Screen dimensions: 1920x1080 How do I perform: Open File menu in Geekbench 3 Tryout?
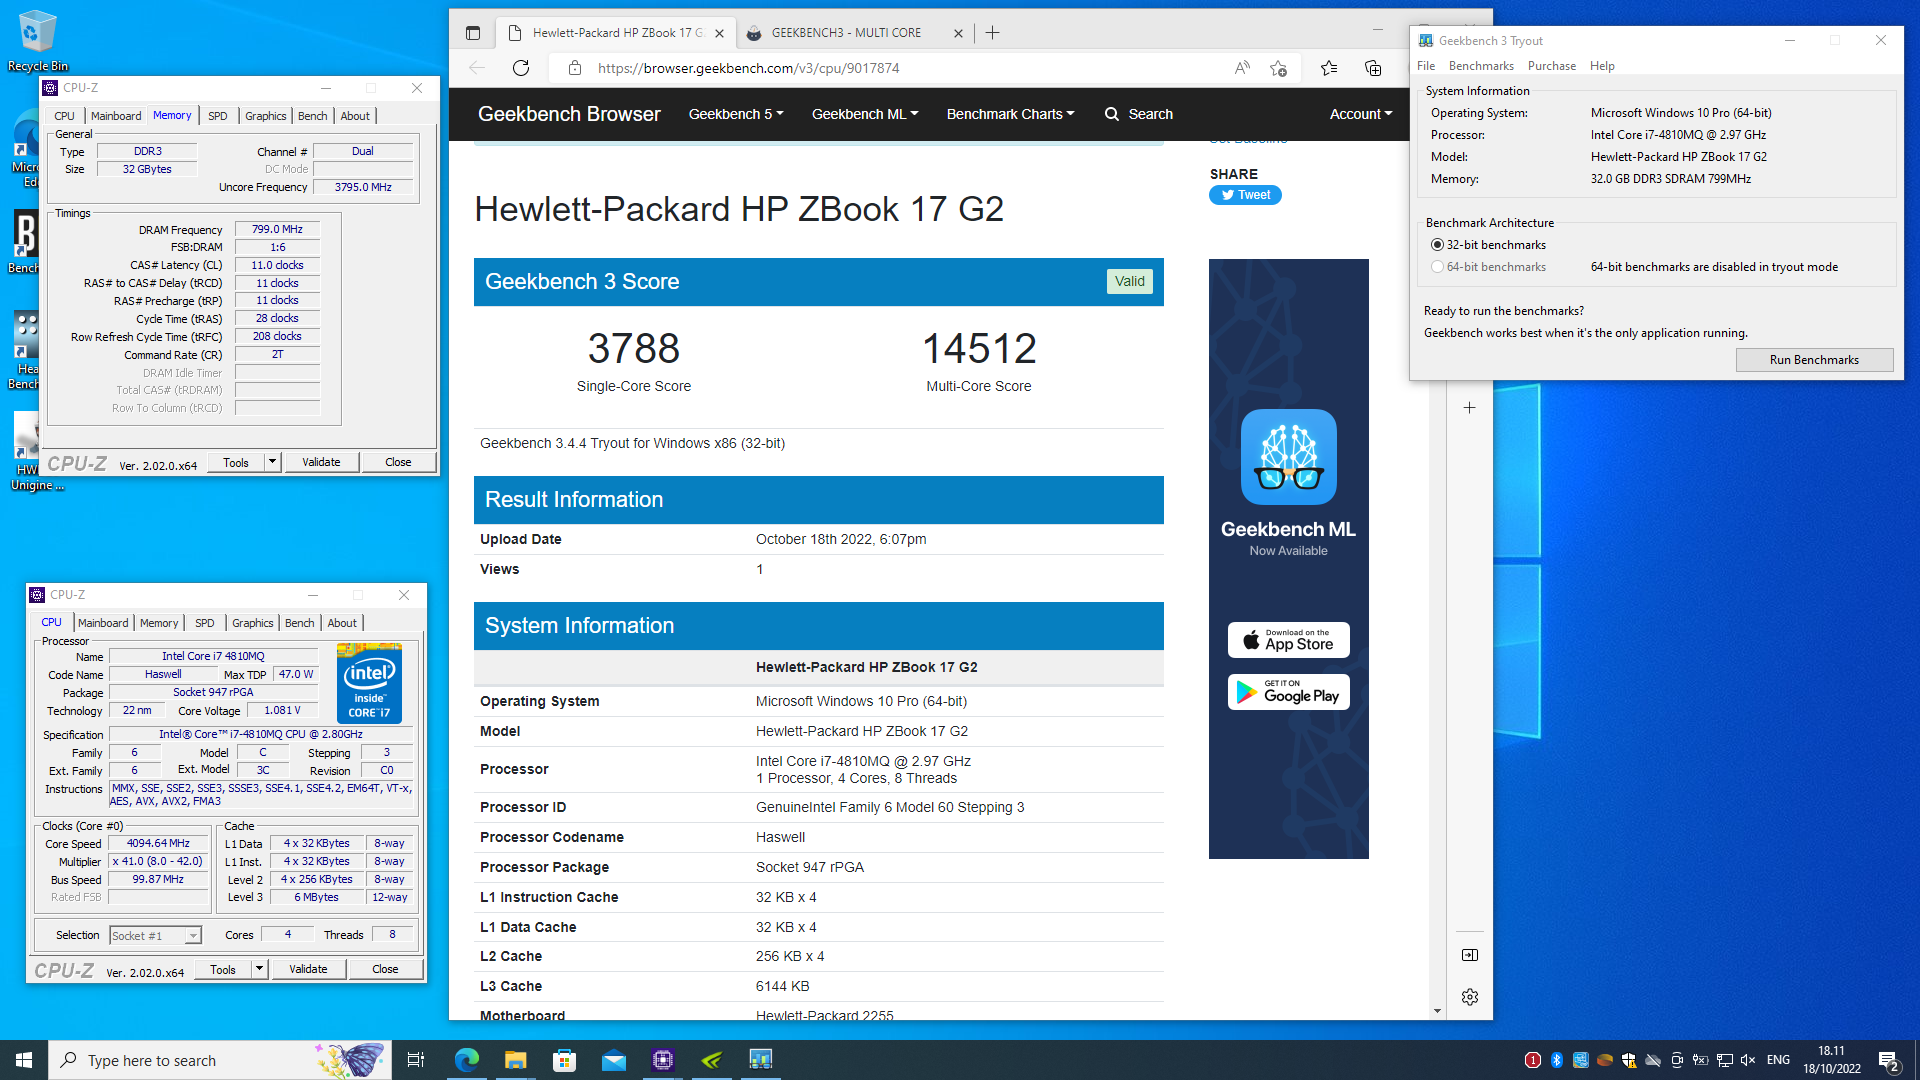click(x=1426, y=66)
